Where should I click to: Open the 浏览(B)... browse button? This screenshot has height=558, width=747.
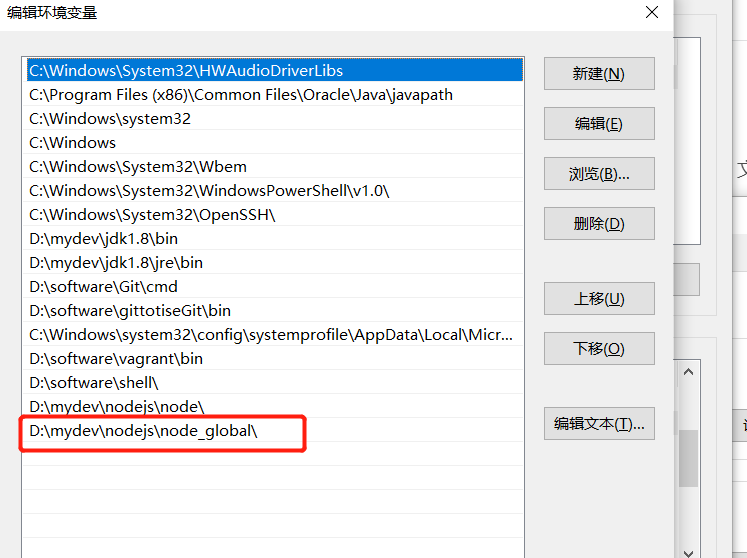click(x=599, y=173)
